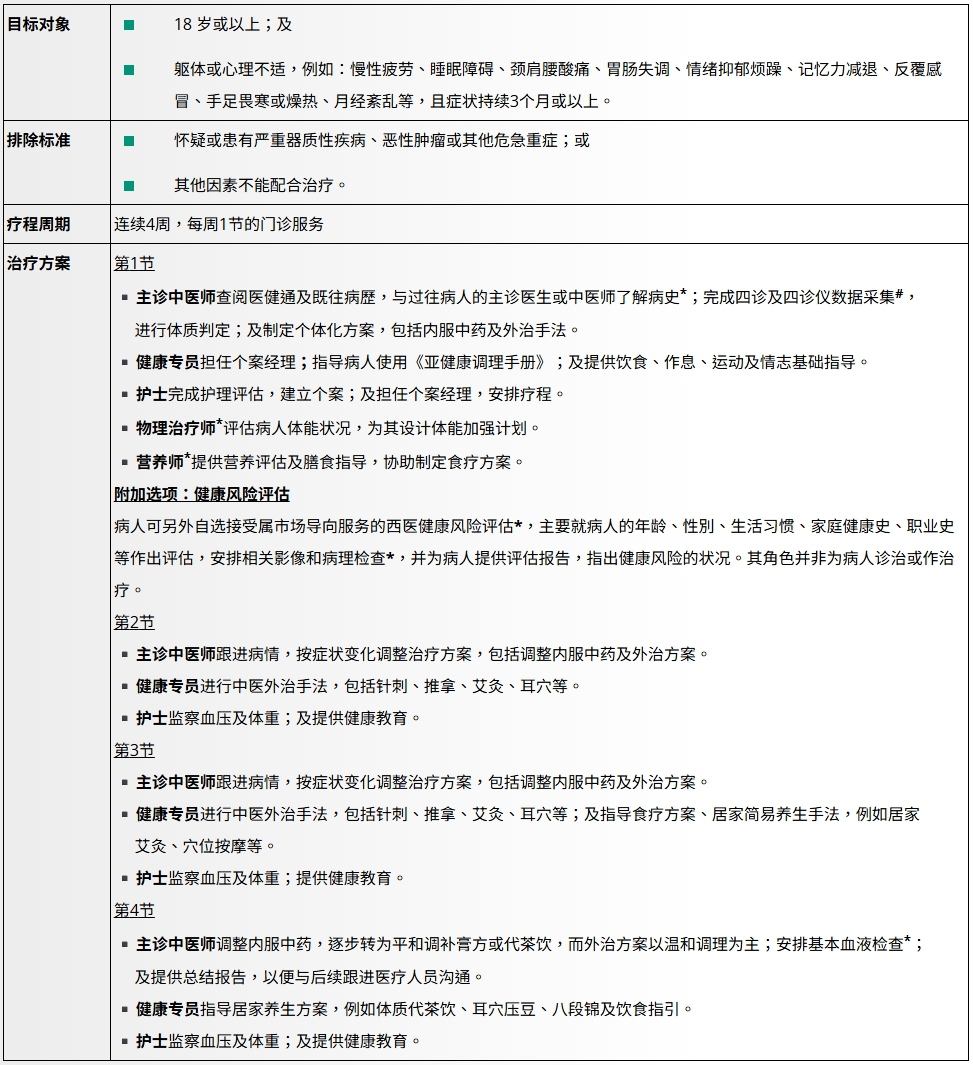Click the 第4节 heading
The height and width of the screenshot is (1065, 973).
tap(134, 910)
